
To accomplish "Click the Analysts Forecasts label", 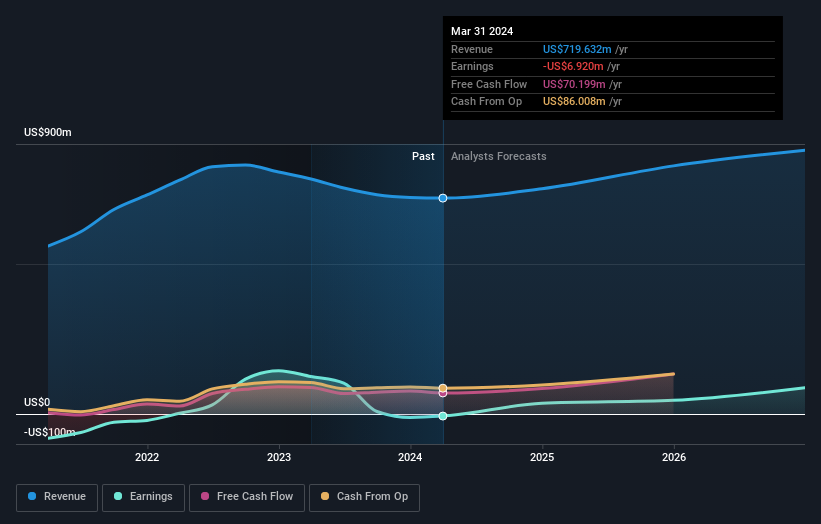I will tap(498, 157).
